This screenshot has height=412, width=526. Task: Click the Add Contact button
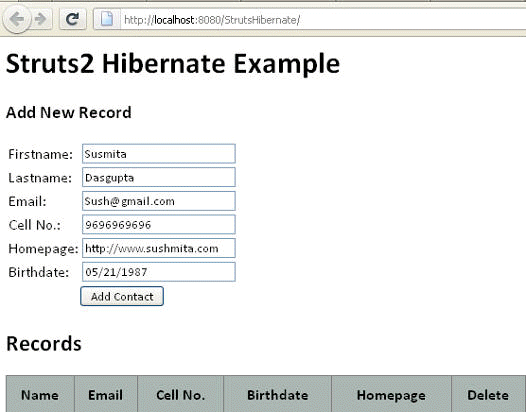122,296
